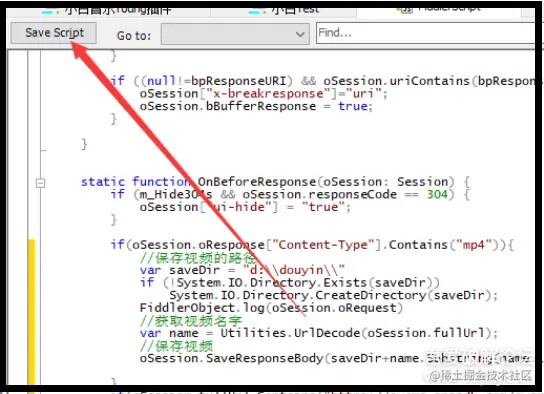Click the 'System.IO.Directory.CreateDirectory(saveDir);' line
Screen dimensions: 544x394
pyautogui.click(x=334, y=295)
